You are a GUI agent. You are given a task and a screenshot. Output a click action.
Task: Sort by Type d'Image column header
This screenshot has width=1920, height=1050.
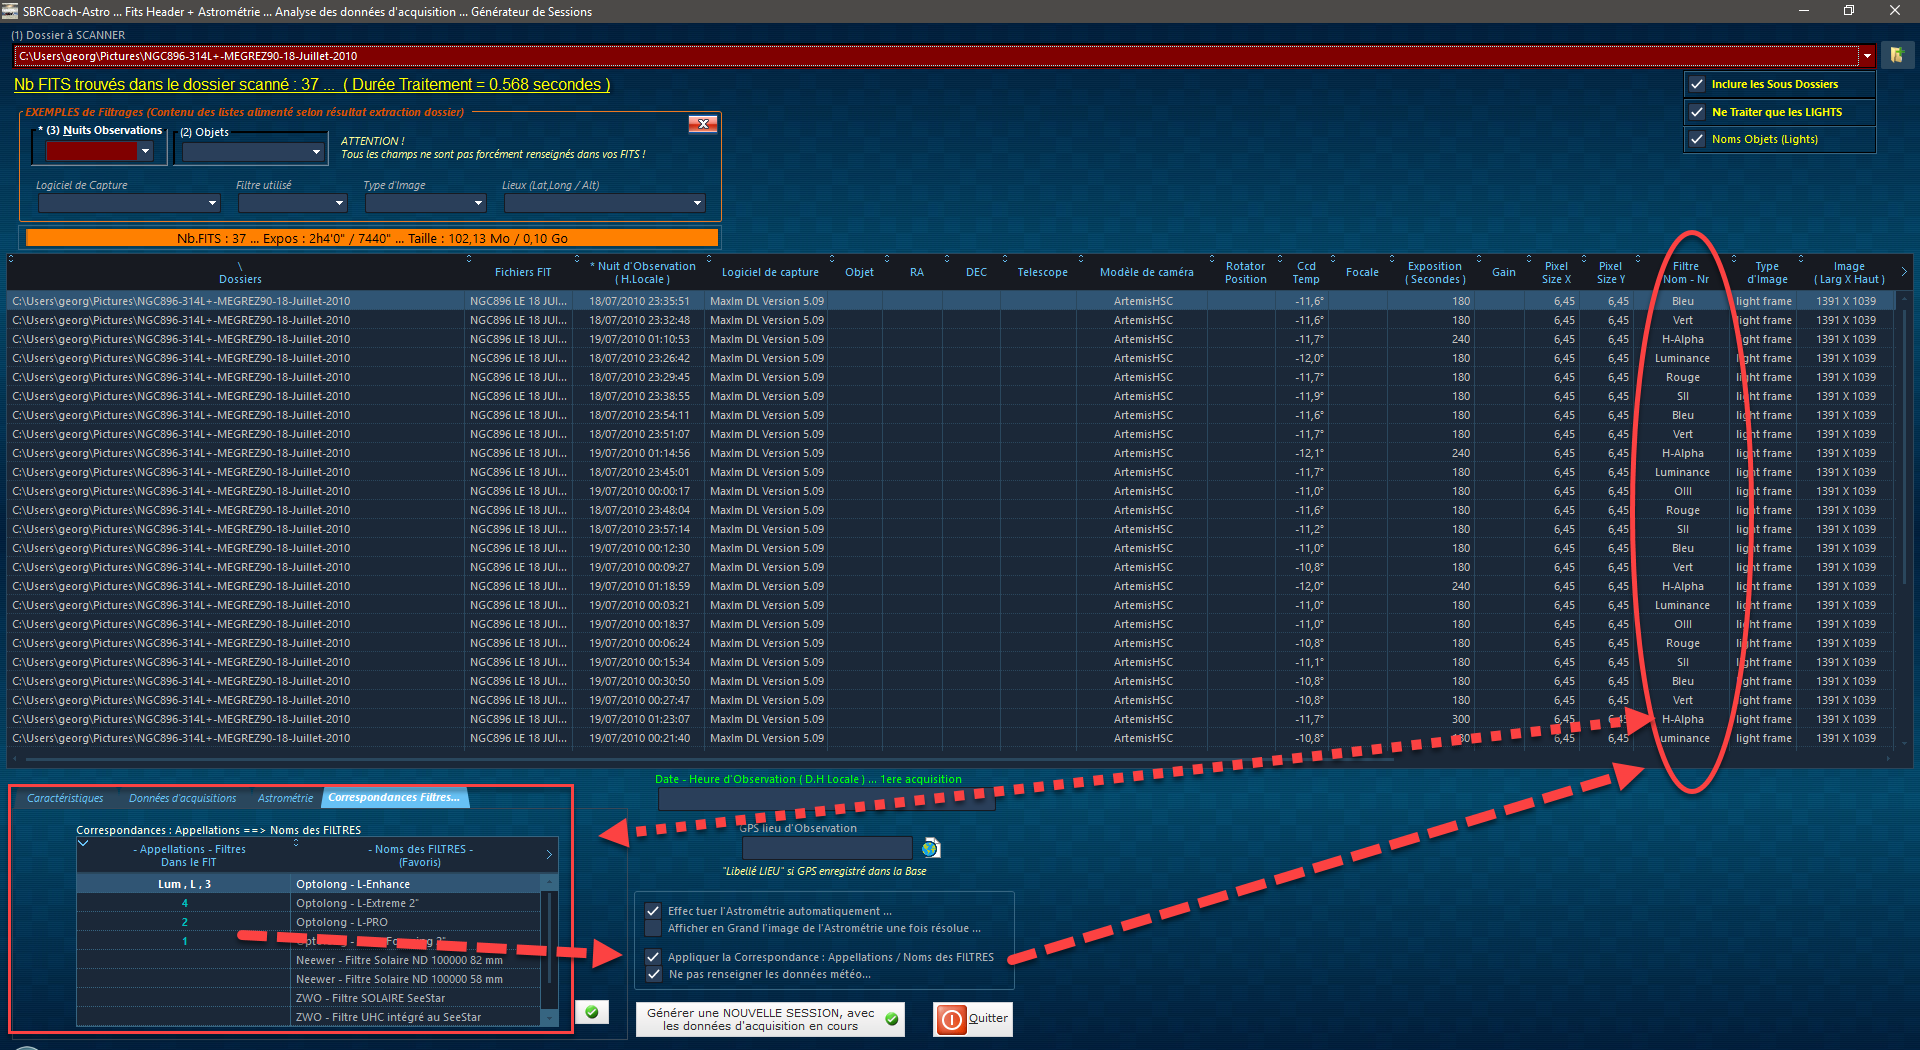pyautogui.click(x=1767, y=272)
